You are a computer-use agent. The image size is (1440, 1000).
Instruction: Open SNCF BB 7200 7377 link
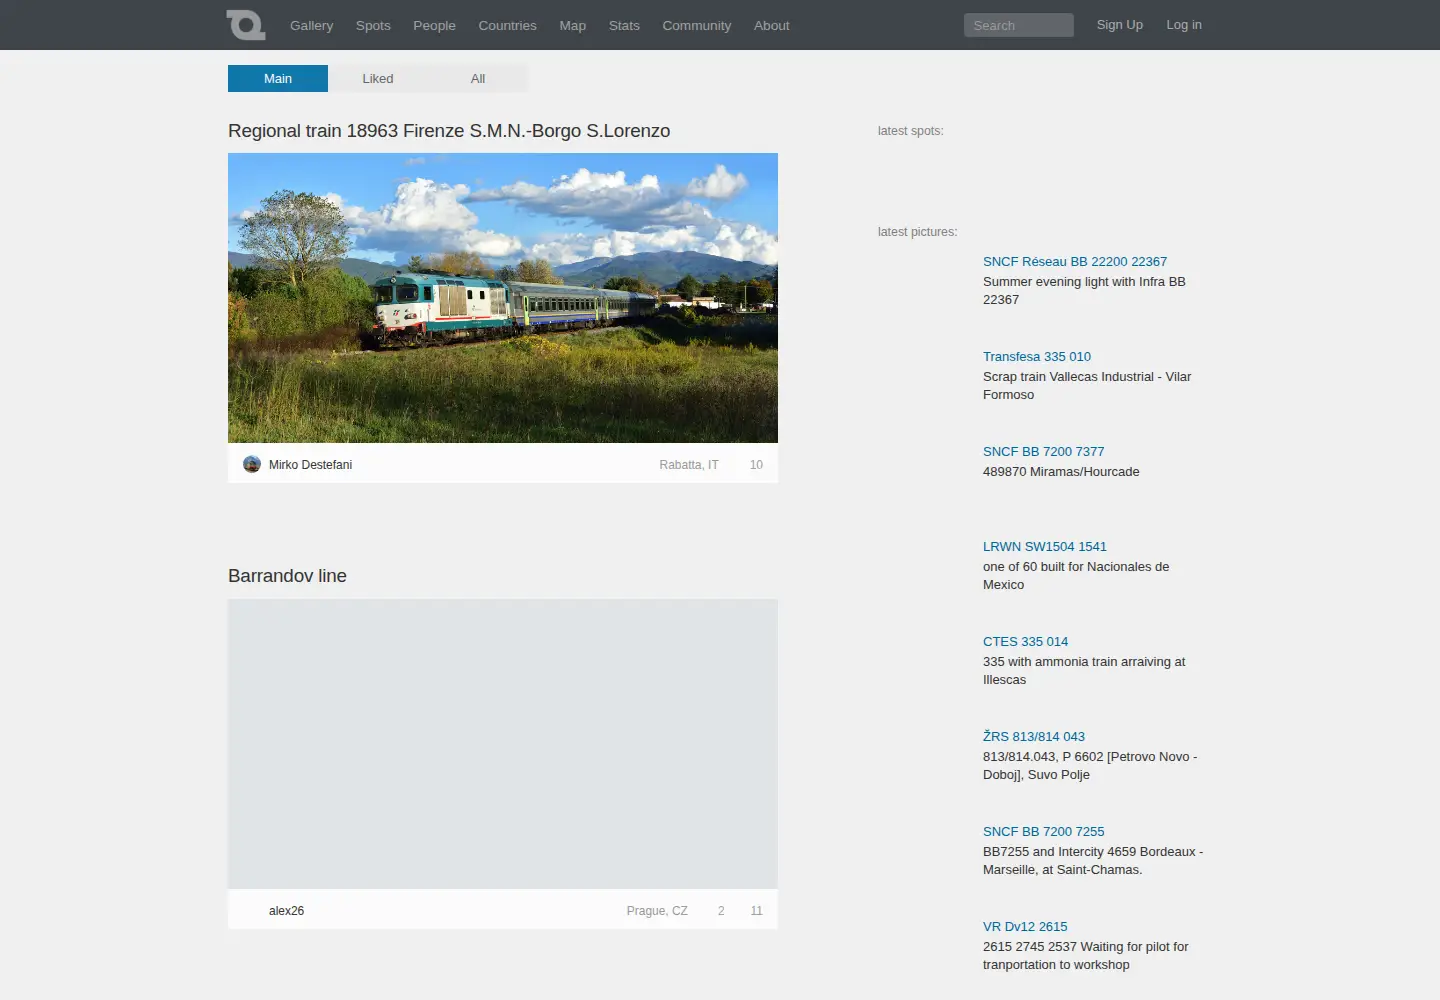[x=1043, y=452]
